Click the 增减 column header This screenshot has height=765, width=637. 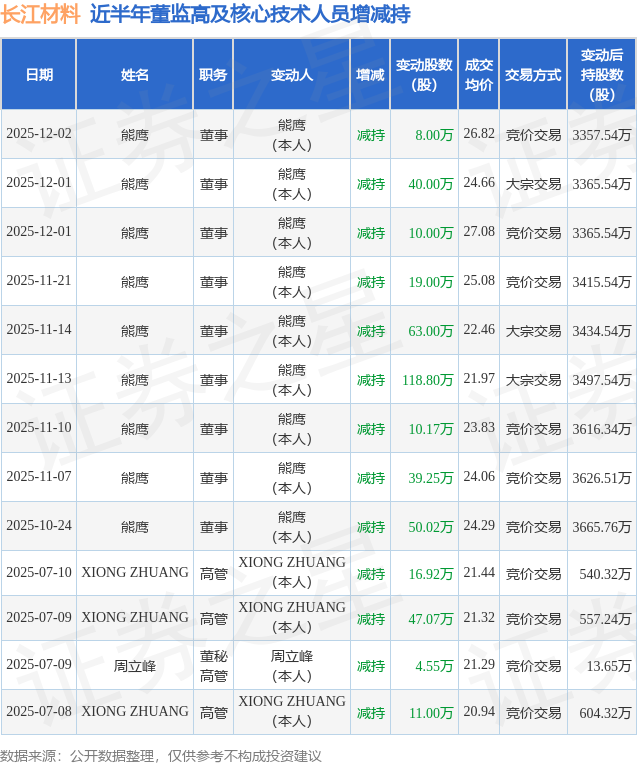pyautogui.click(x=370, y=75)
